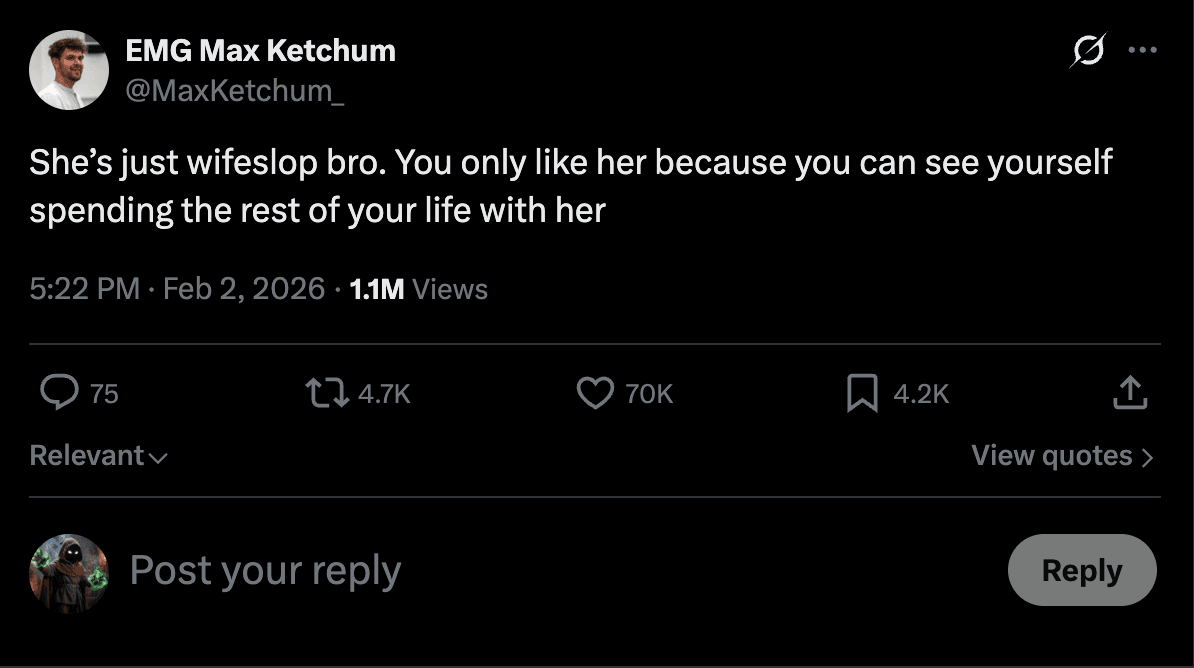Open the share options via the upload icon
Image resolution: width=1194 pixels, height=668 pixels.
click(x=1130, y=394)
